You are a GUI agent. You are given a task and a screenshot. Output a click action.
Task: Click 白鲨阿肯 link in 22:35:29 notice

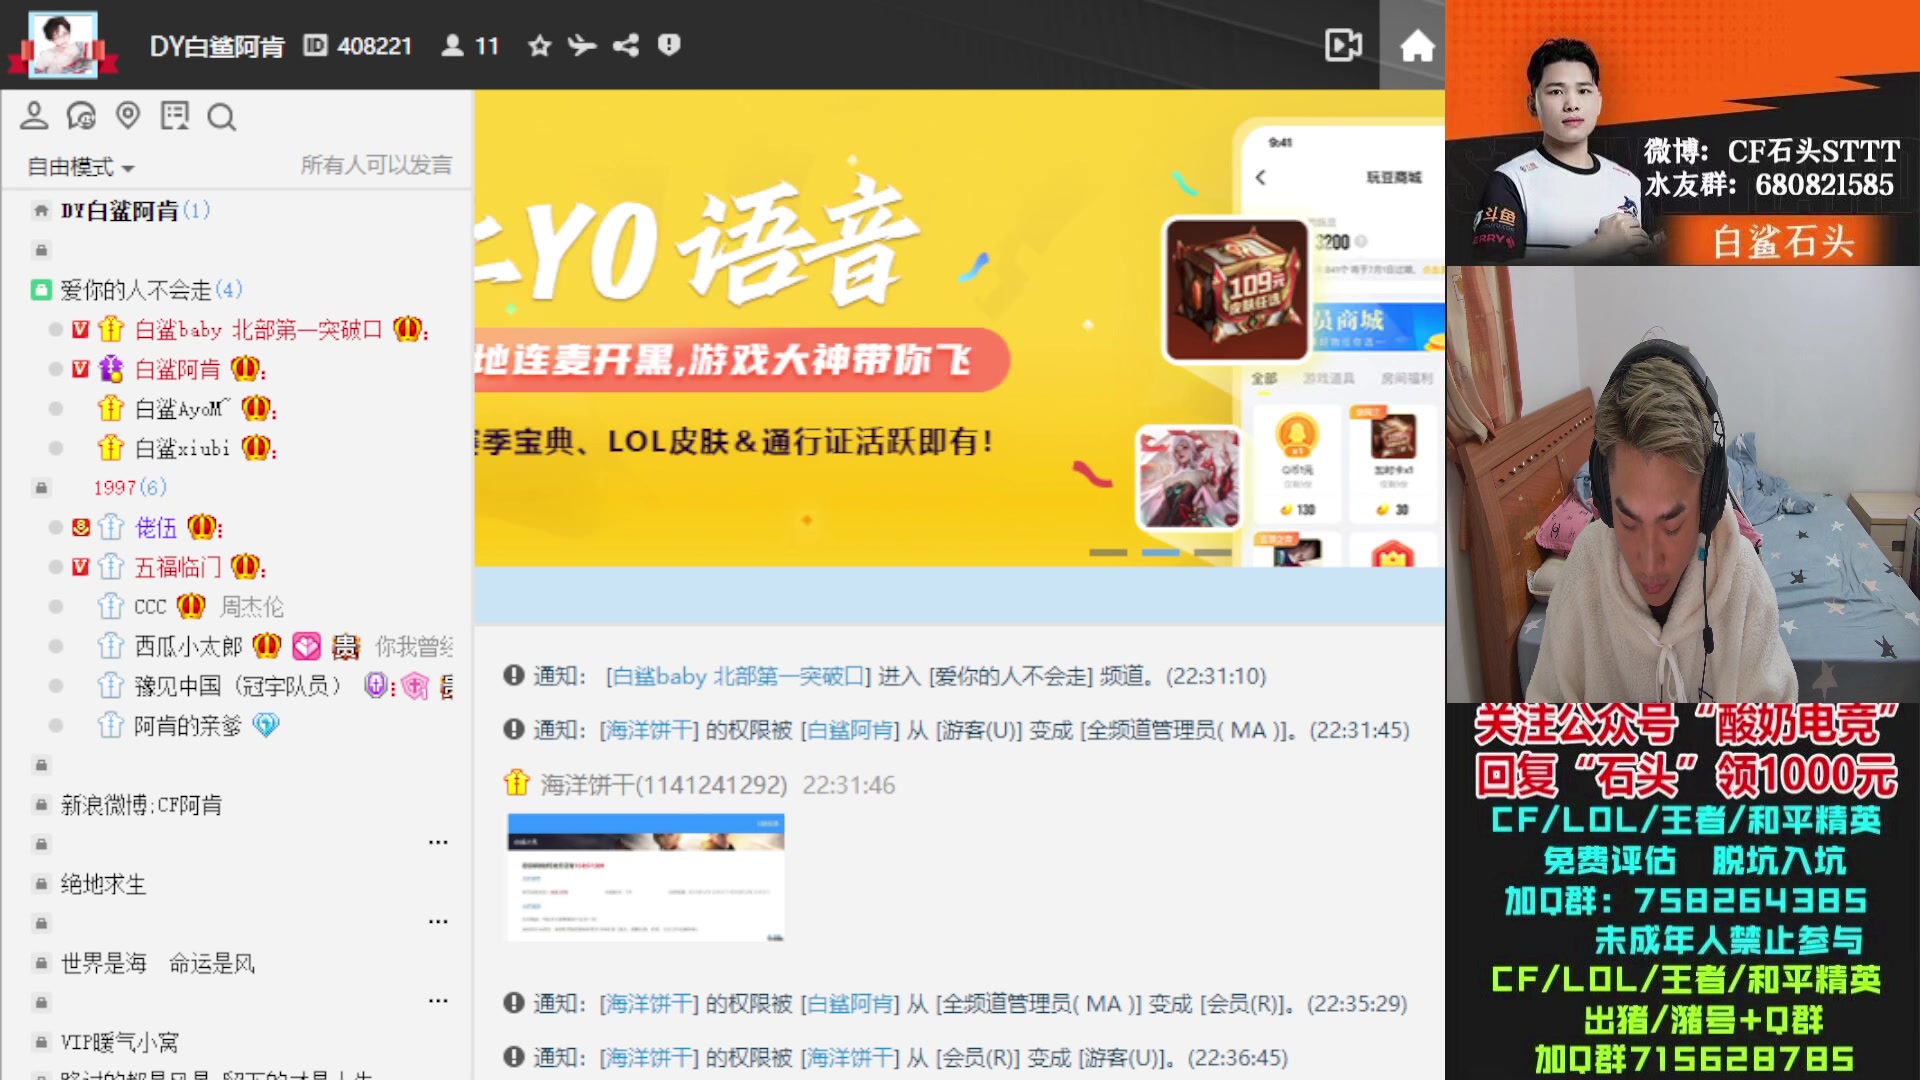pyautogui.click(x=850, y=1004)
